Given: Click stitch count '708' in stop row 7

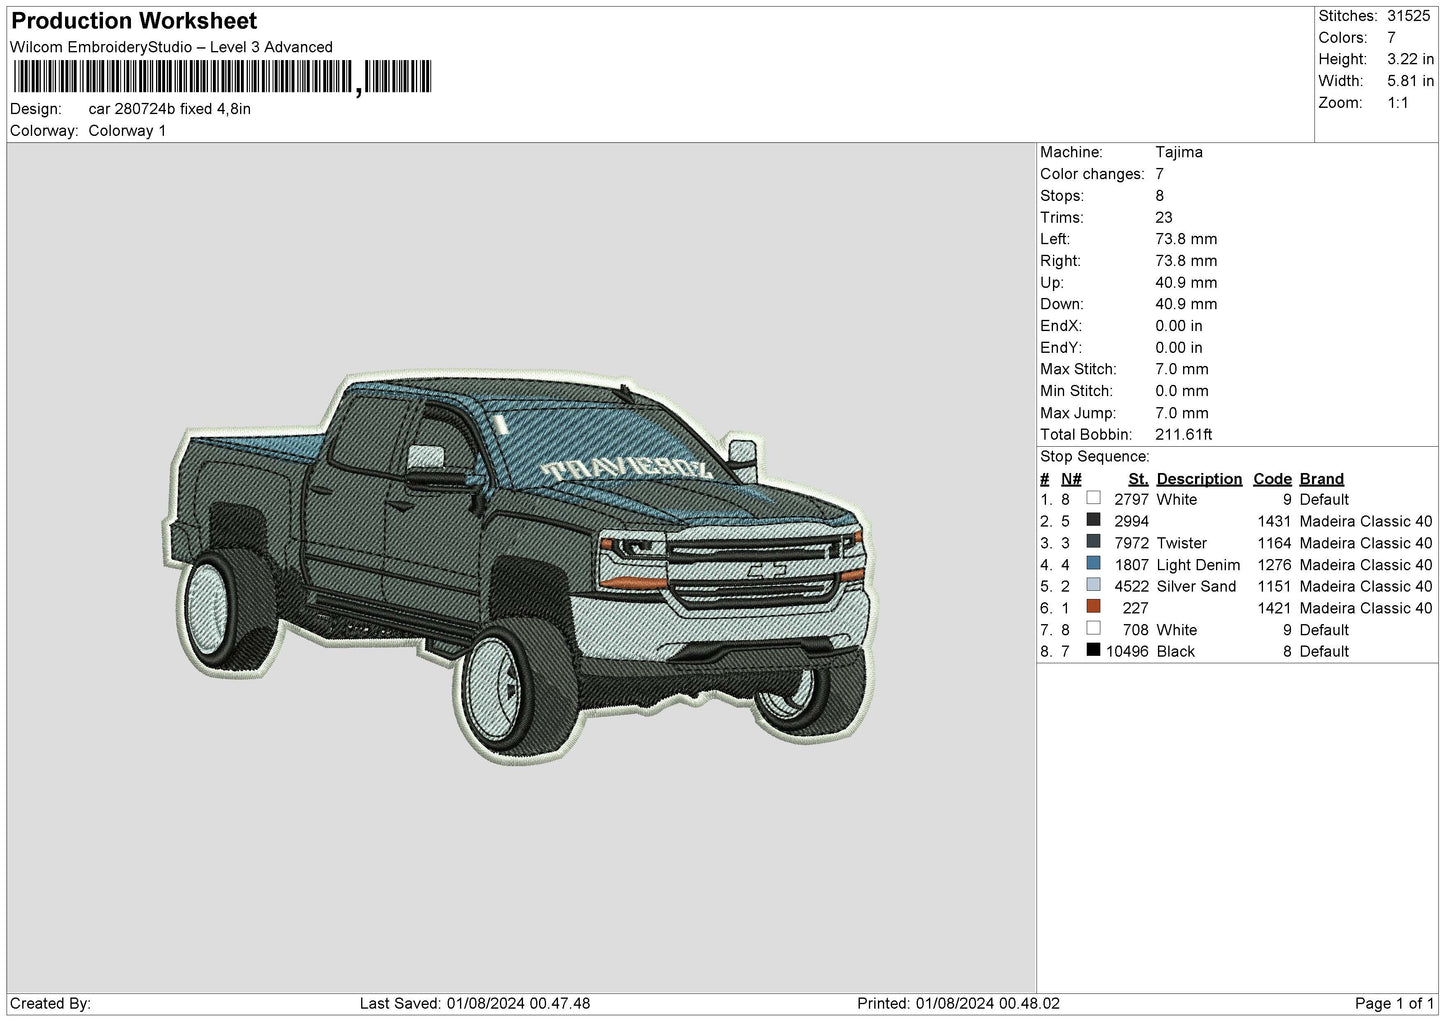Looking at the screenshot, I should (1135, 630).
